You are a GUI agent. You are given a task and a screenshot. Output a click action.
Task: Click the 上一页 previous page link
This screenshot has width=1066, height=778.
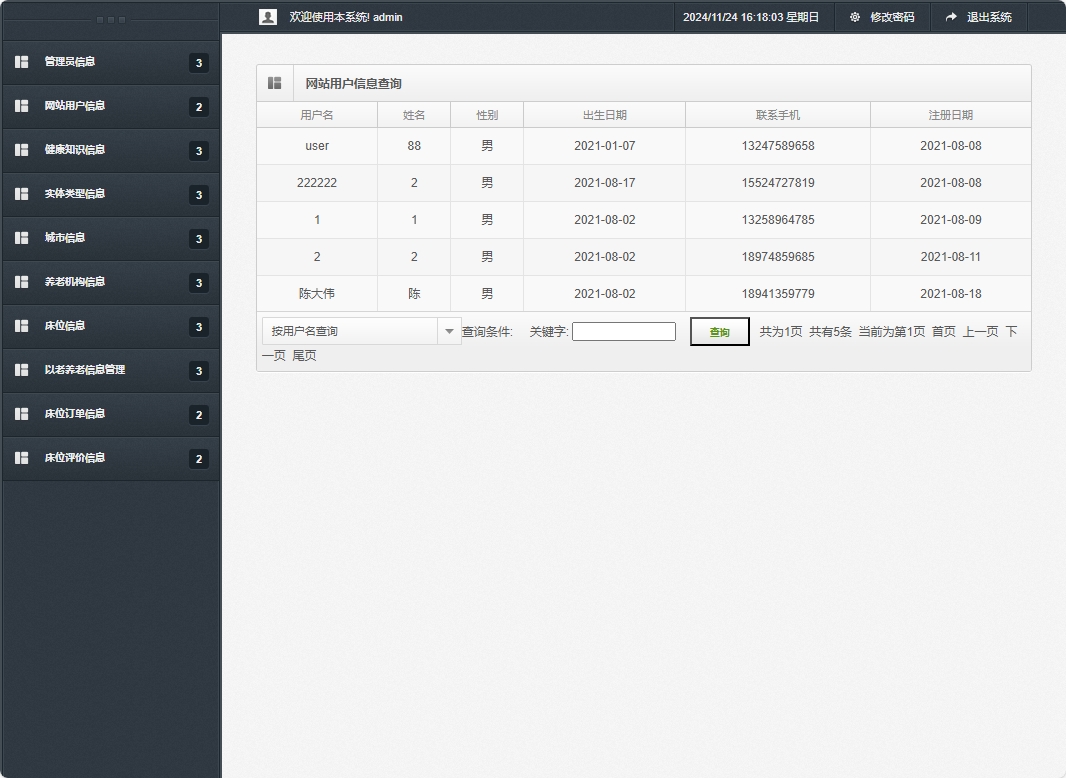pyautogui.click(x=980, y=332)
